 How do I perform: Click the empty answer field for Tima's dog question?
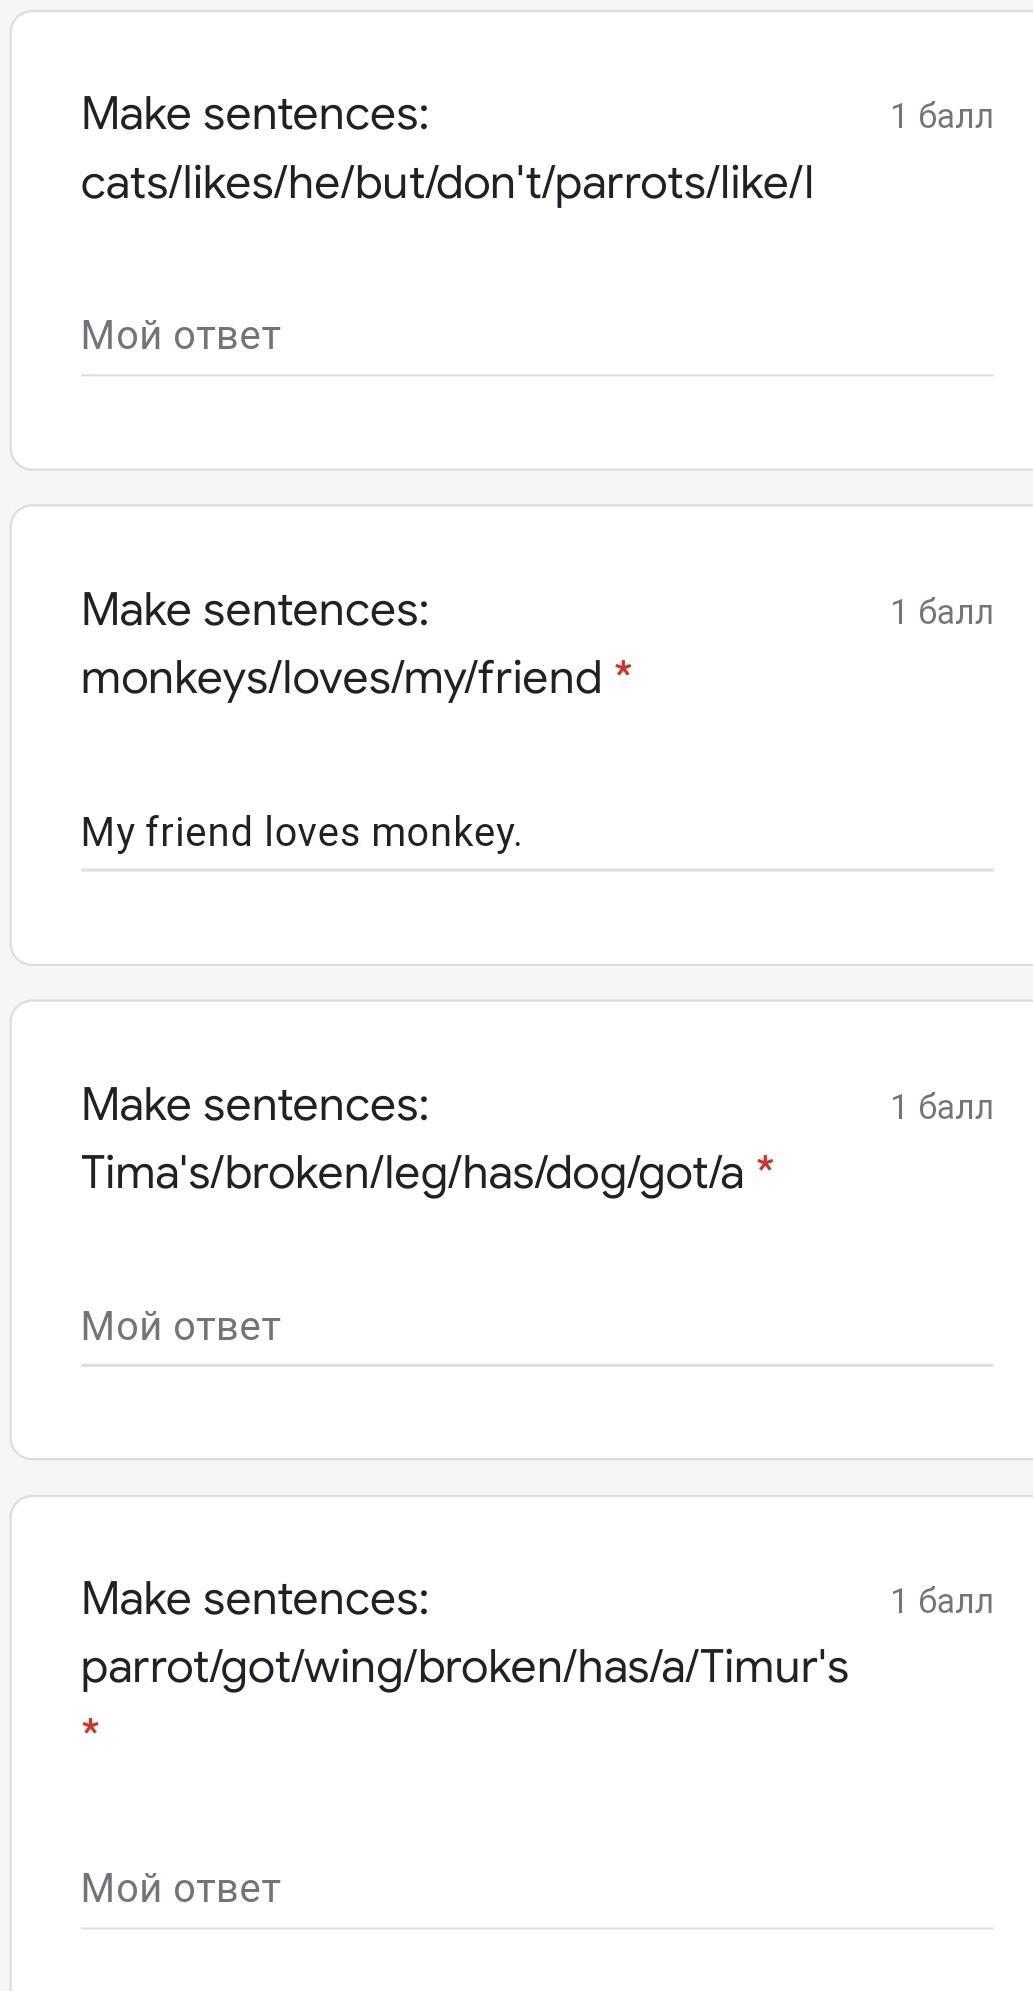point(536,1327)
